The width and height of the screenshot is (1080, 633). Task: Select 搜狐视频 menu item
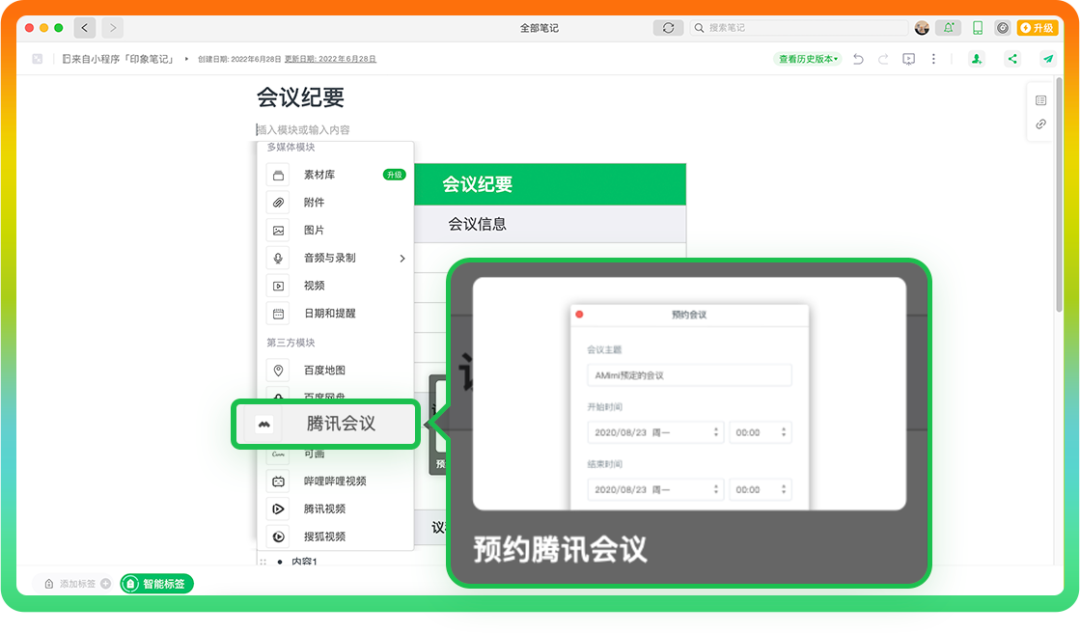point(335,537)
